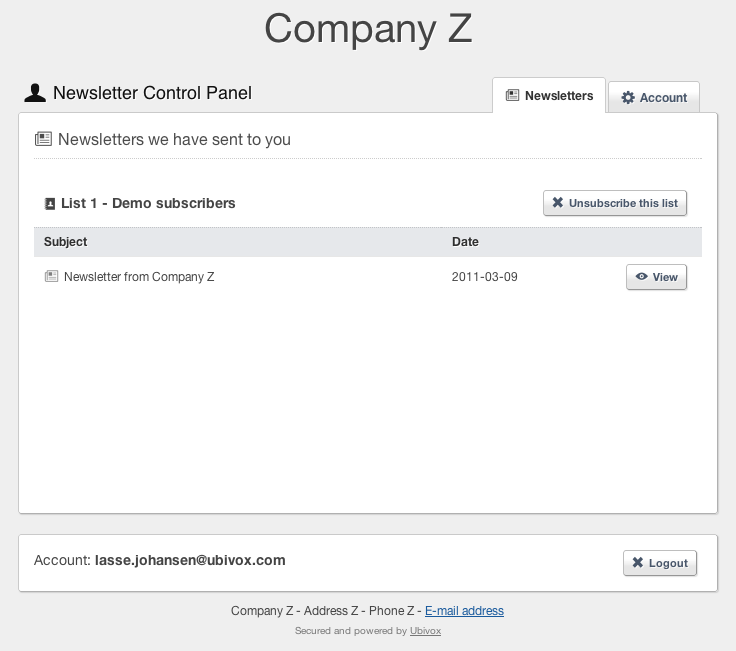Click the Subject column header
The height and width of the screenshot is (651, 736).
(x=65, y=242)
